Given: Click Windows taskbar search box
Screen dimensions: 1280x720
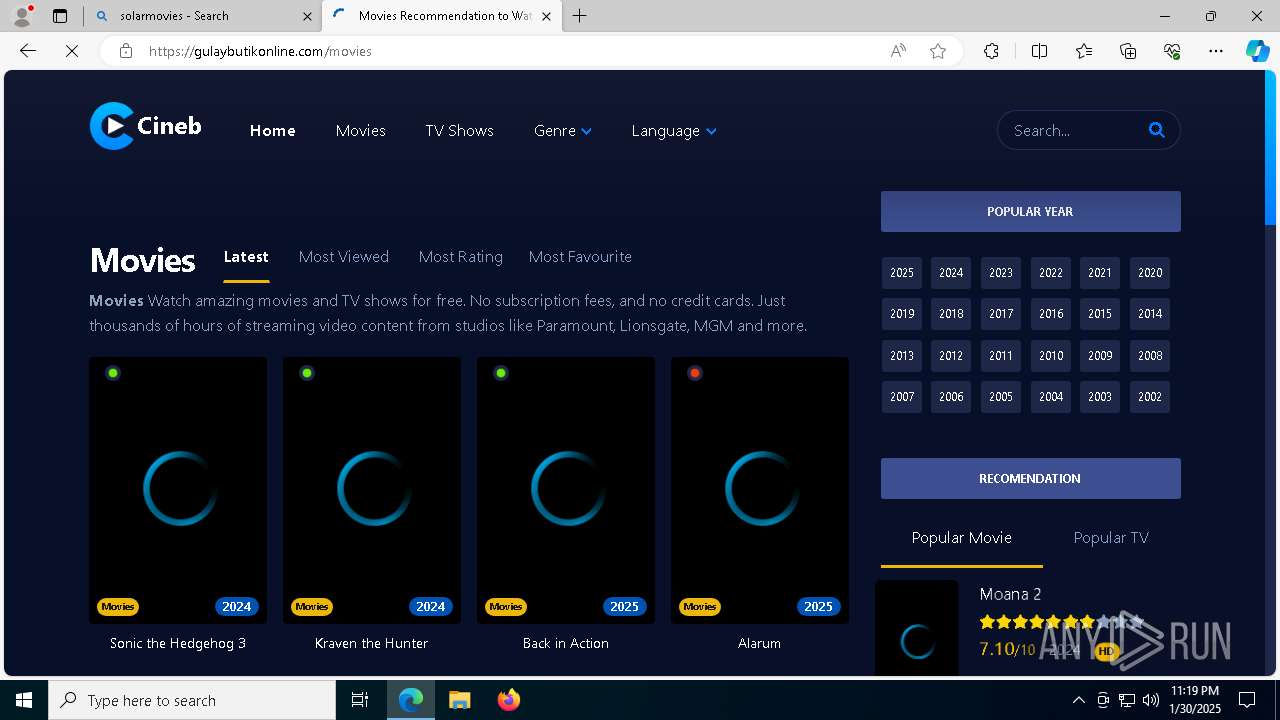Looking at the screenshot, I should click(192, 700).
